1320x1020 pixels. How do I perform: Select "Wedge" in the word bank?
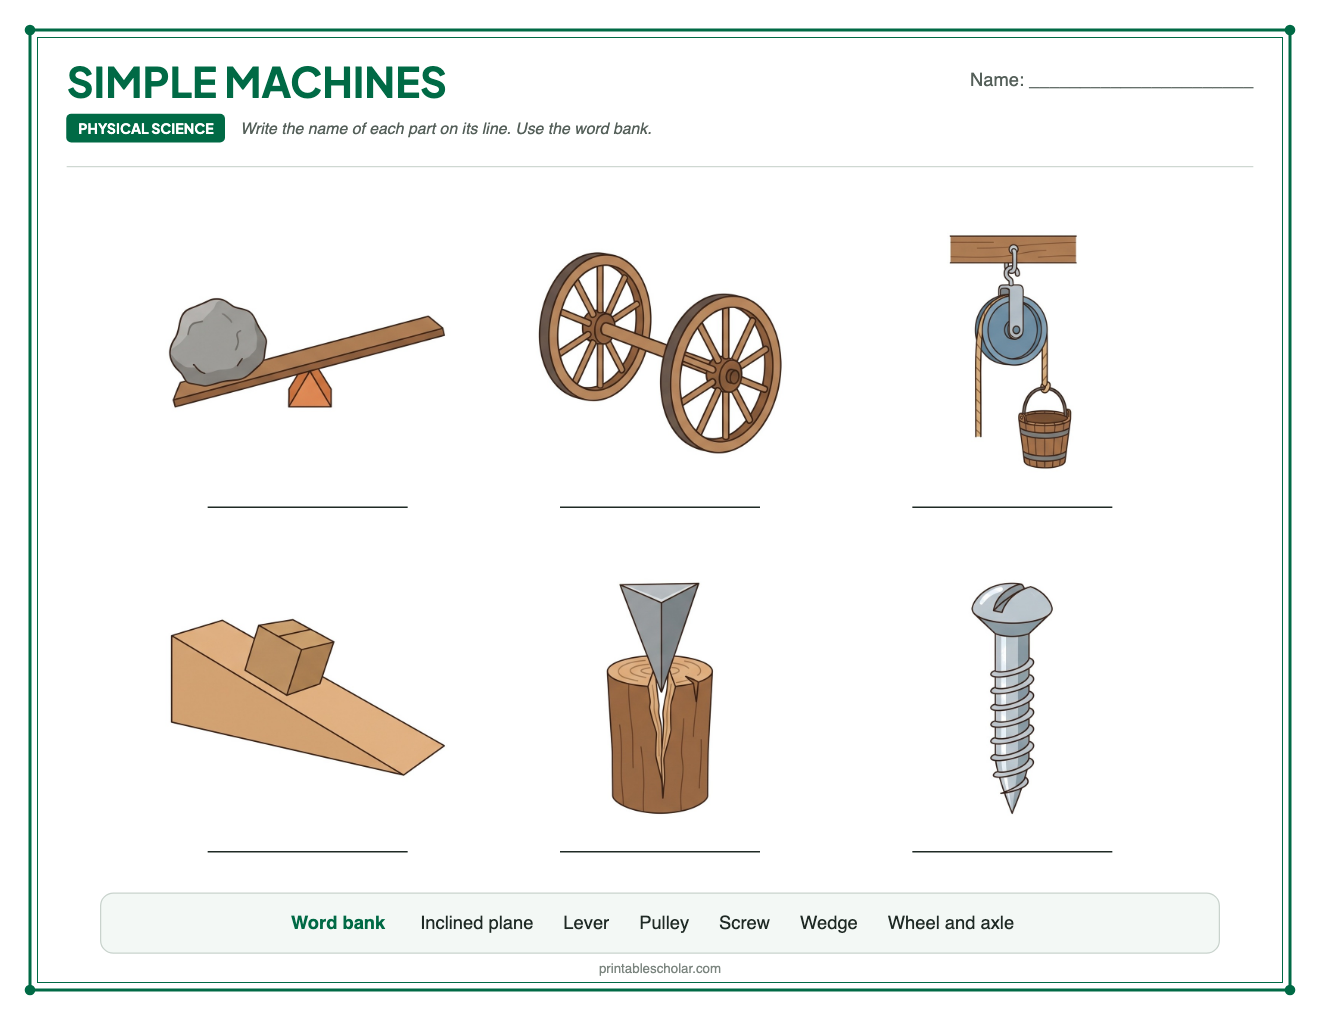coord(829,923)
